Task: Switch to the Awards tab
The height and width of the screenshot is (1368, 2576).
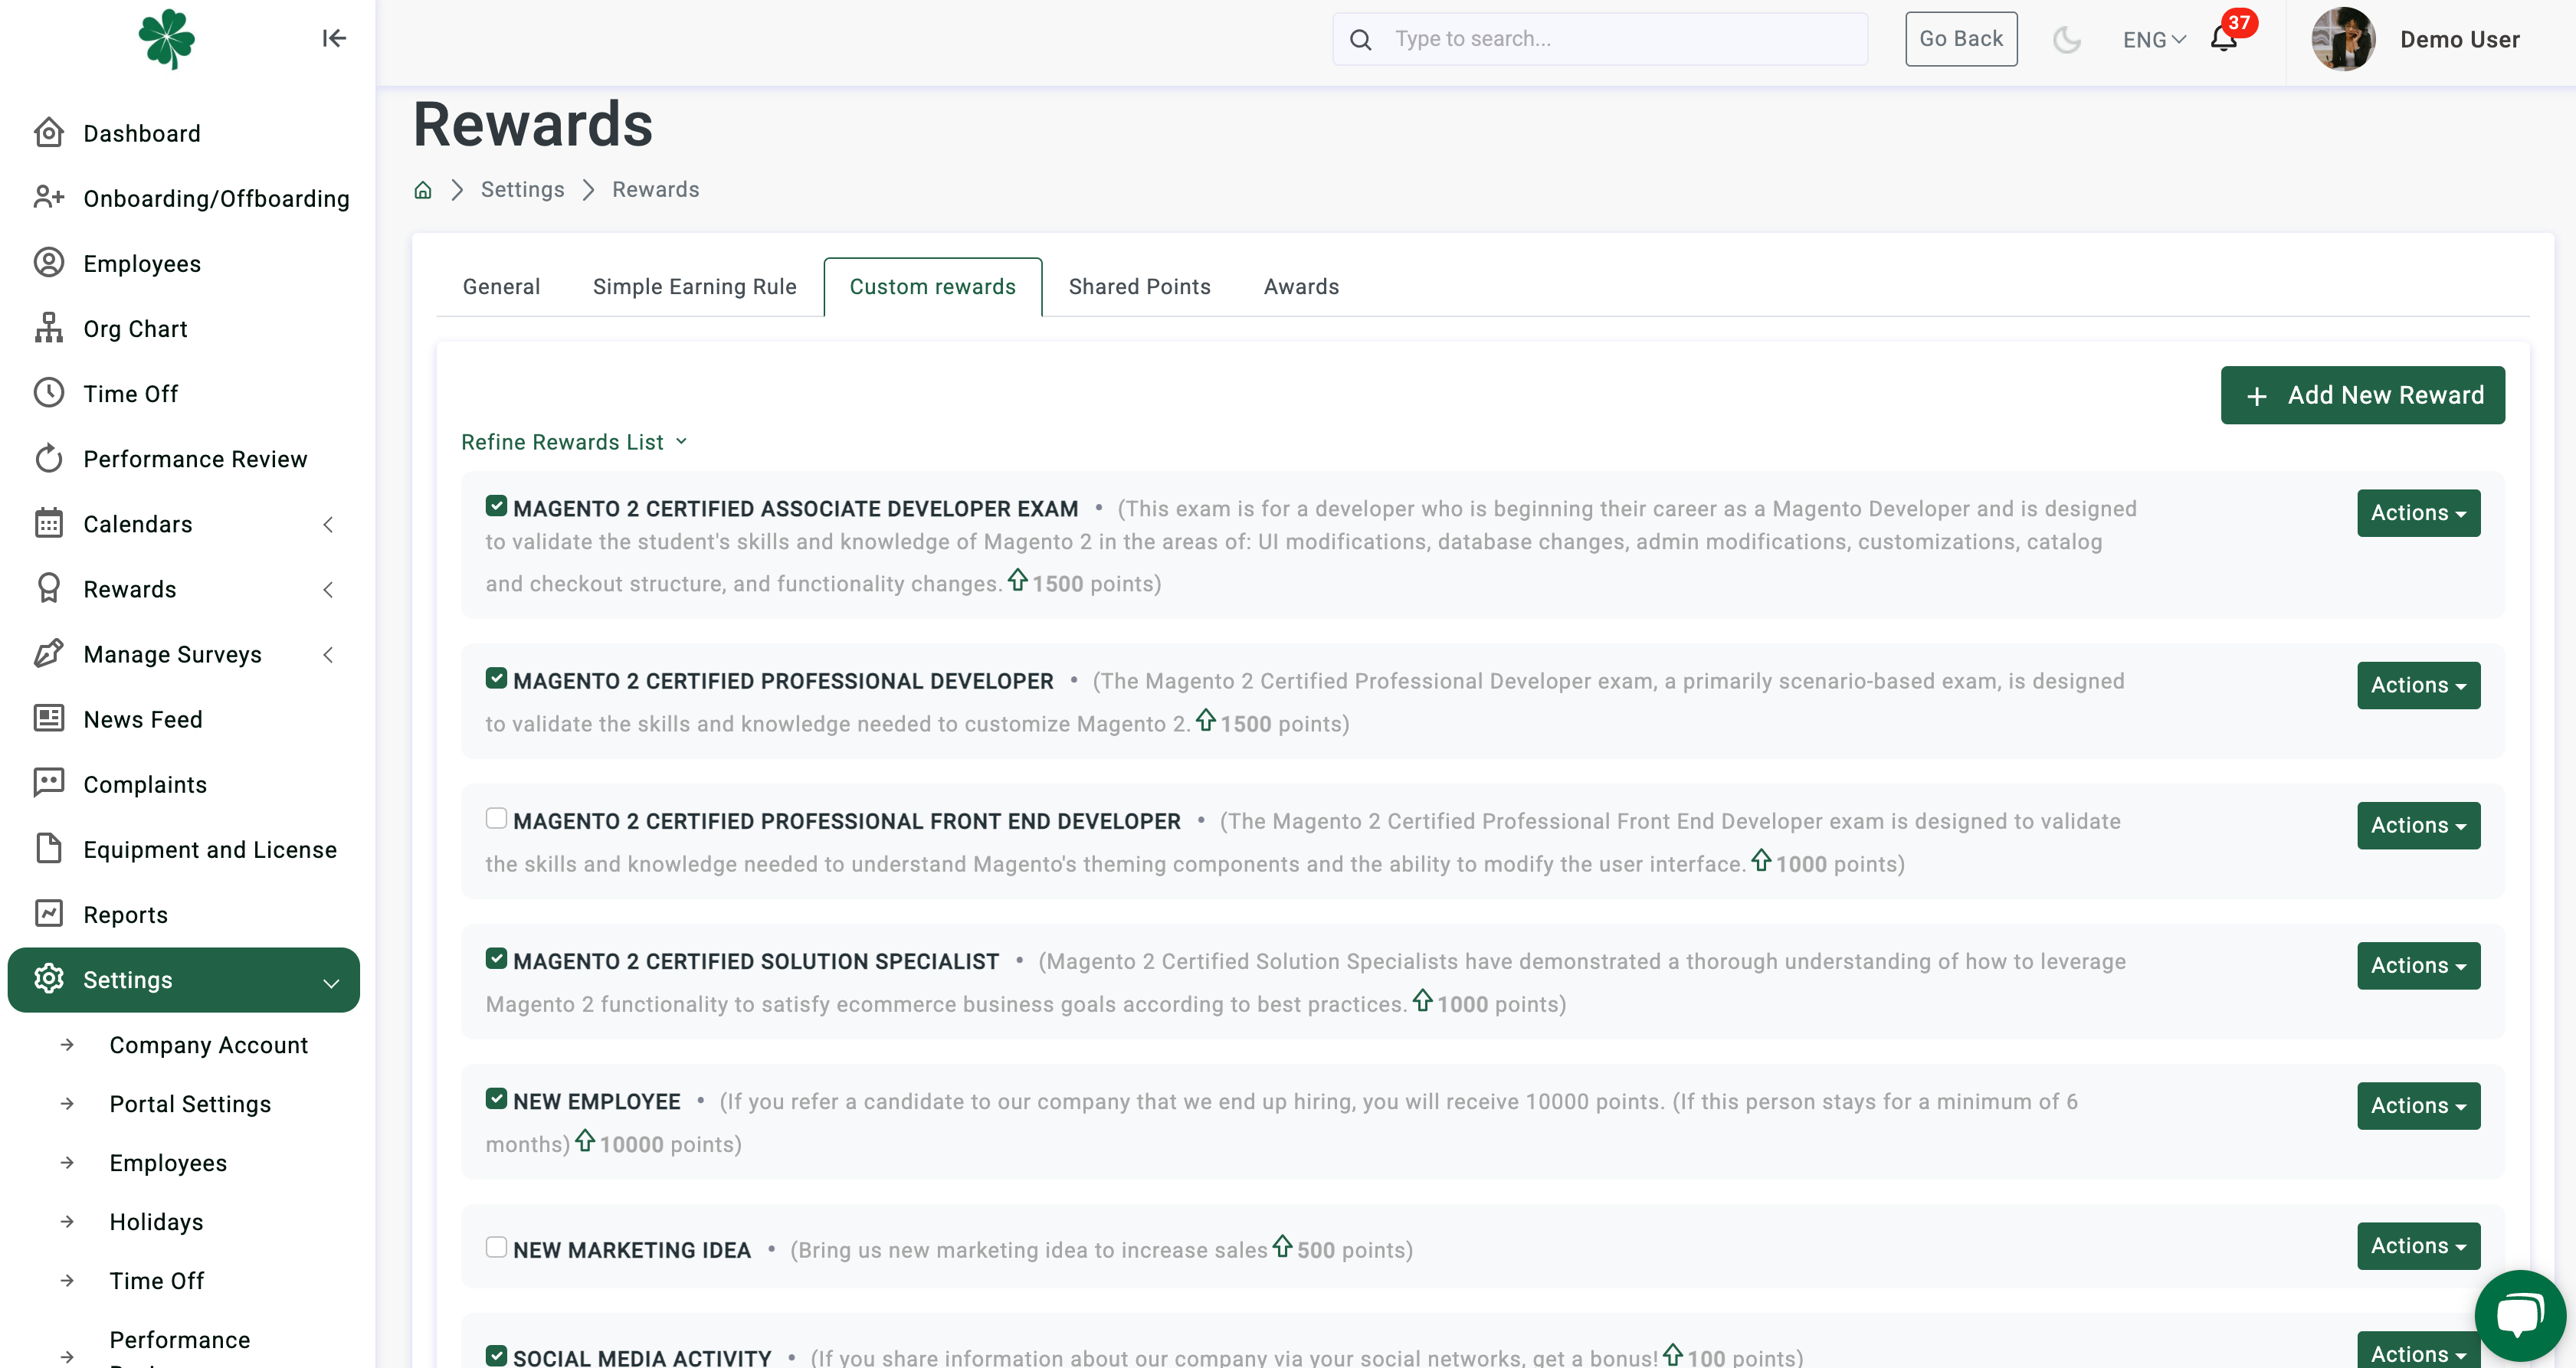Action: [1301, 287]
